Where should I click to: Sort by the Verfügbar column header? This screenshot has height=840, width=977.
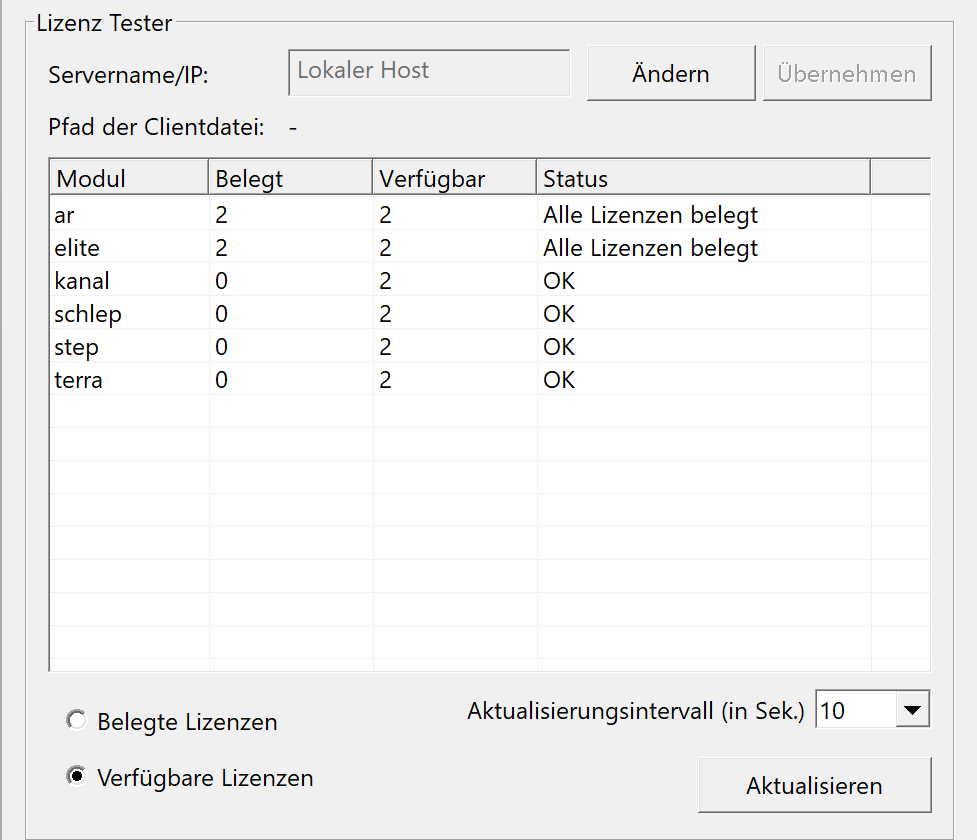454,178
